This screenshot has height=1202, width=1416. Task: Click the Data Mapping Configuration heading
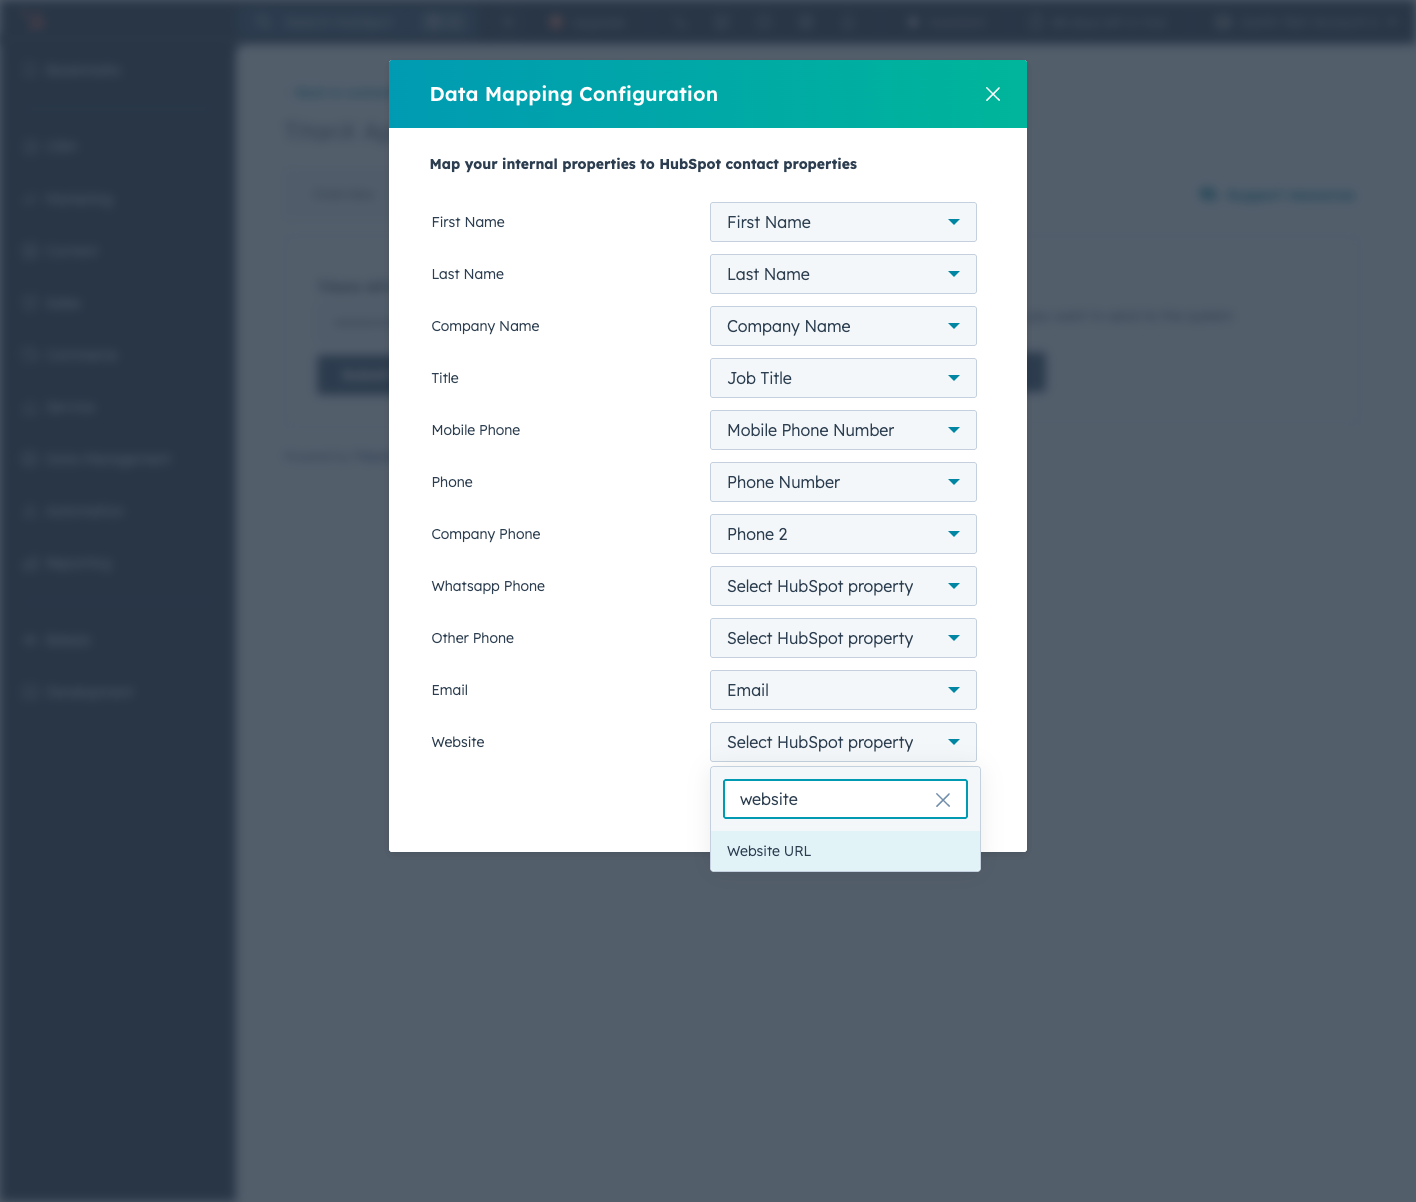click(574, 94)
